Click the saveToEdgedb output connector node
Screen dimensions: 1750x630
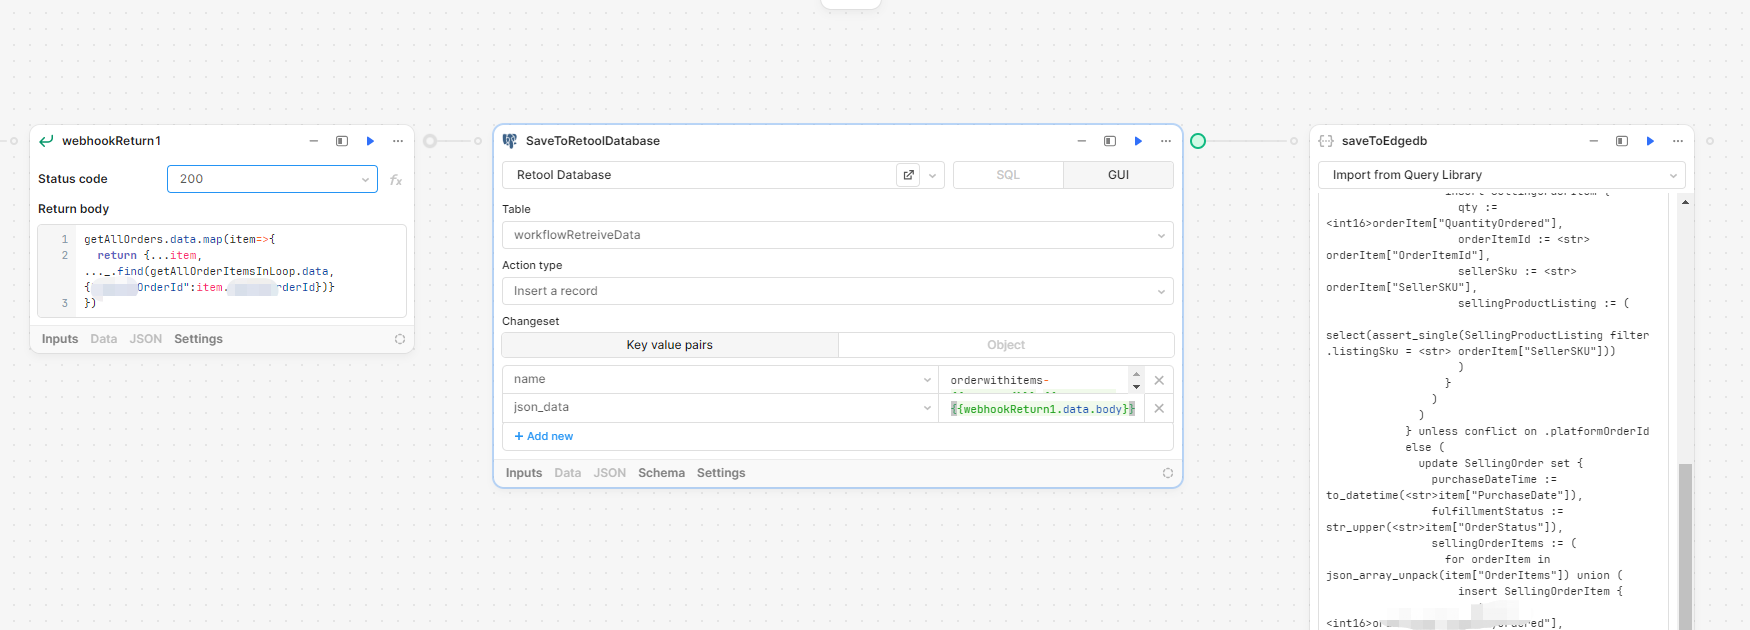click(x=1710, y=141)
